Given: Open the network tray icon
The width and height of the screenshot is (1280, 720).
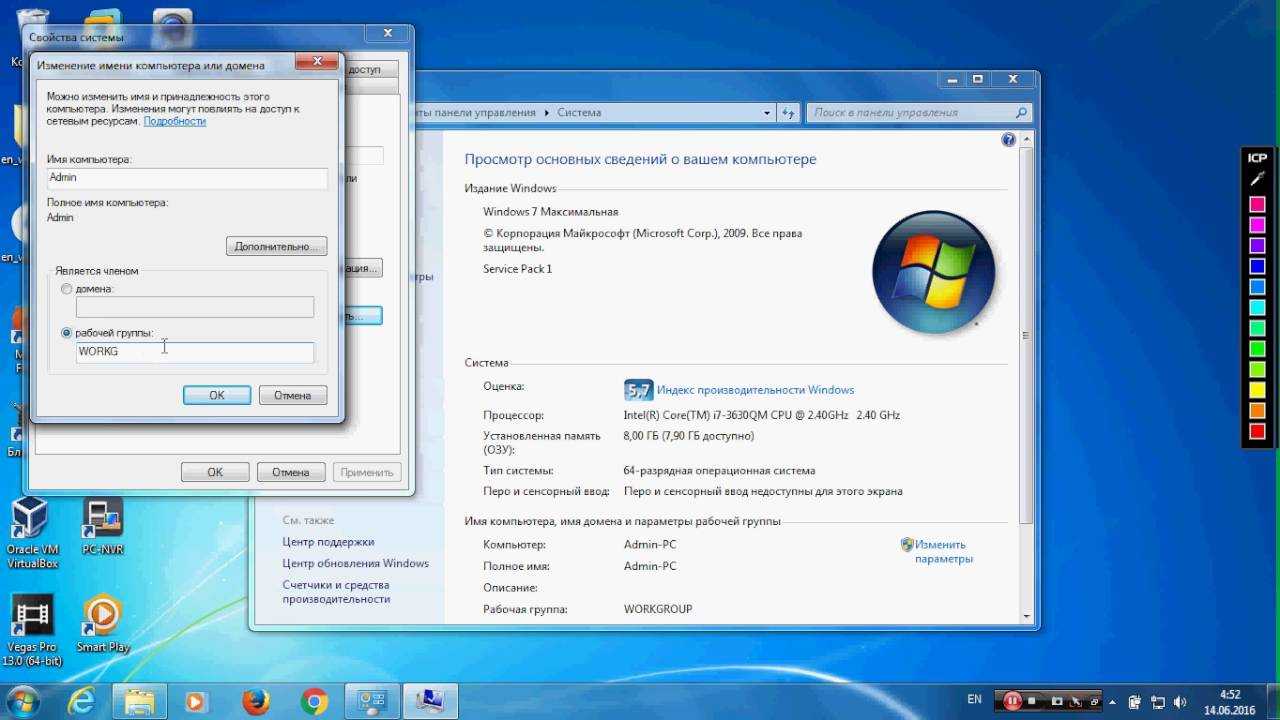Looking at the screenshot, I should [x=1158, y=701].
